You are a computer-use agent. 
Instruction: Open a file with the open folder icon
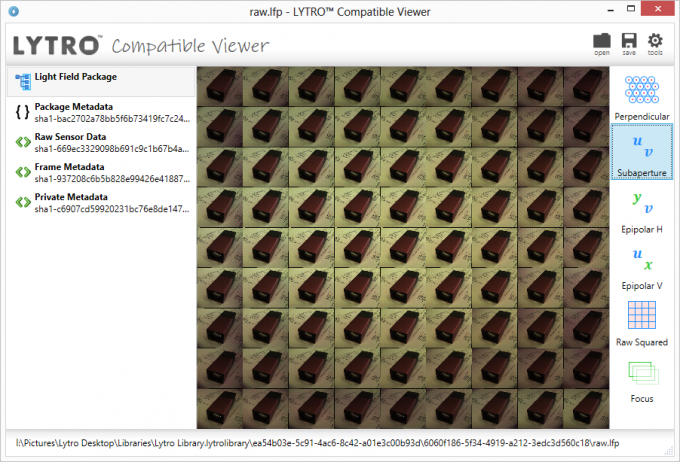602,44
